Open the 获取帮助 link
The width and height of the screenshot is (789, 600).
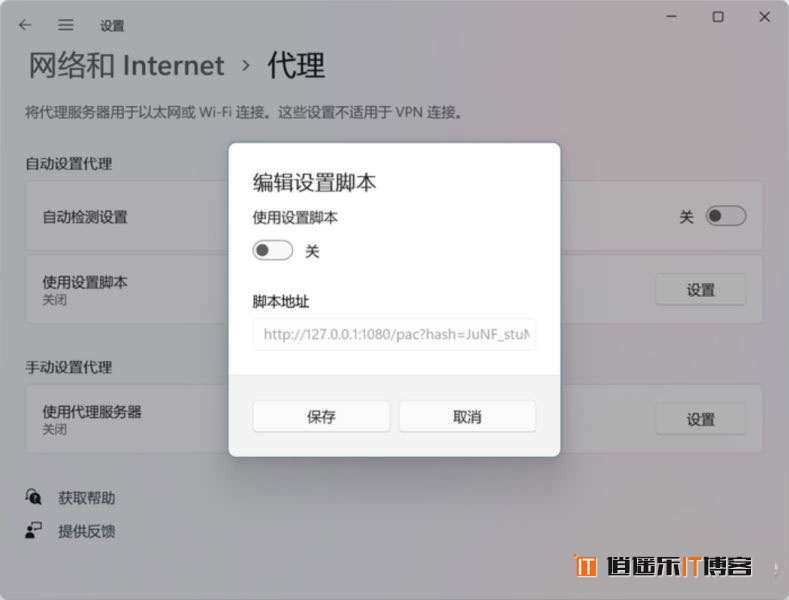[x=87, y=498]
